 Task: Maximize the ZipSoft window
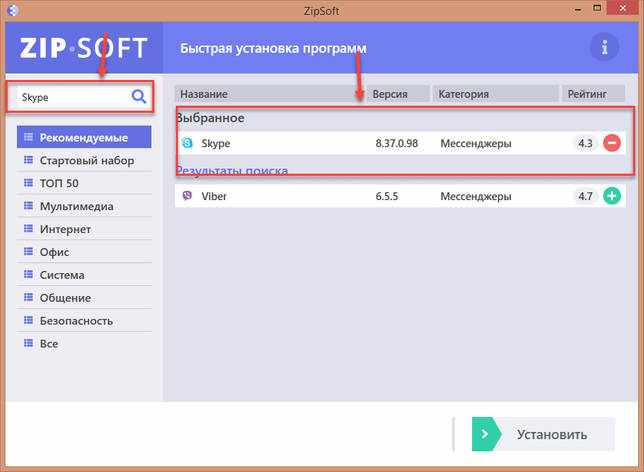[598, 8]
